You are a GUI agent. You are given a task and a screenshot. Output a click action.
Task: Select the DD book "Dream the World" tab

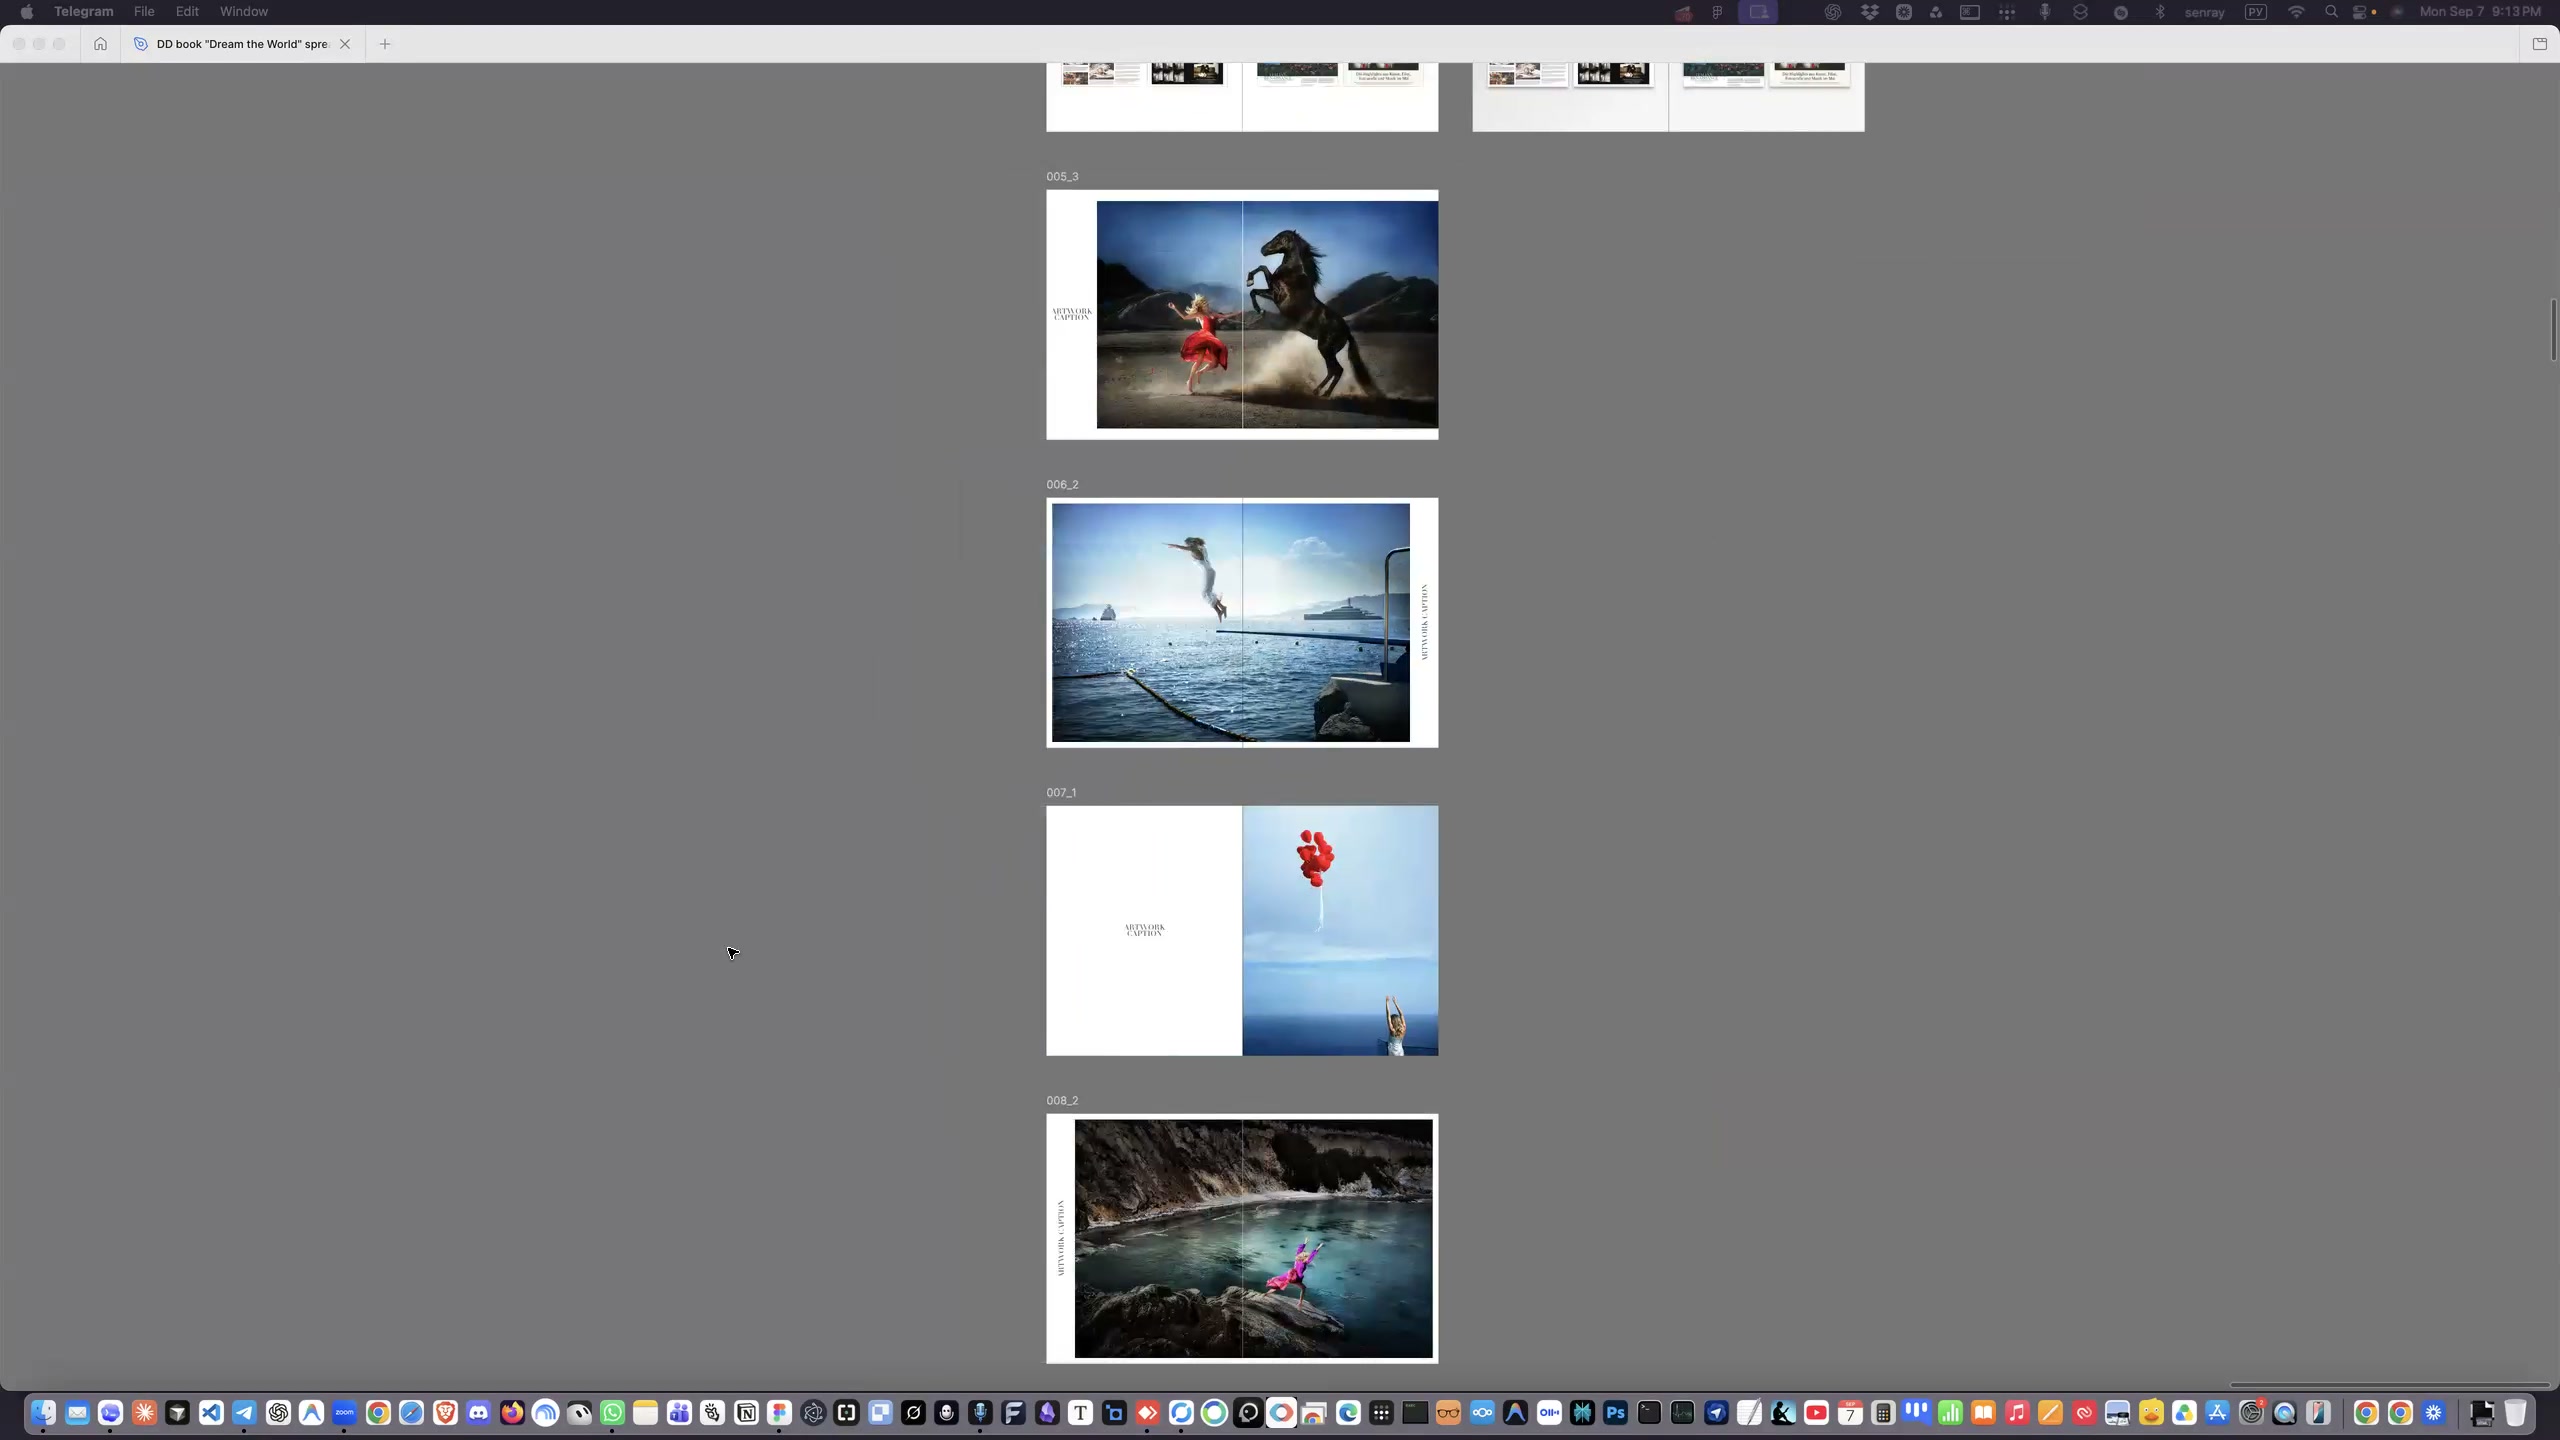pyautogui.click(x=242, y=44)
